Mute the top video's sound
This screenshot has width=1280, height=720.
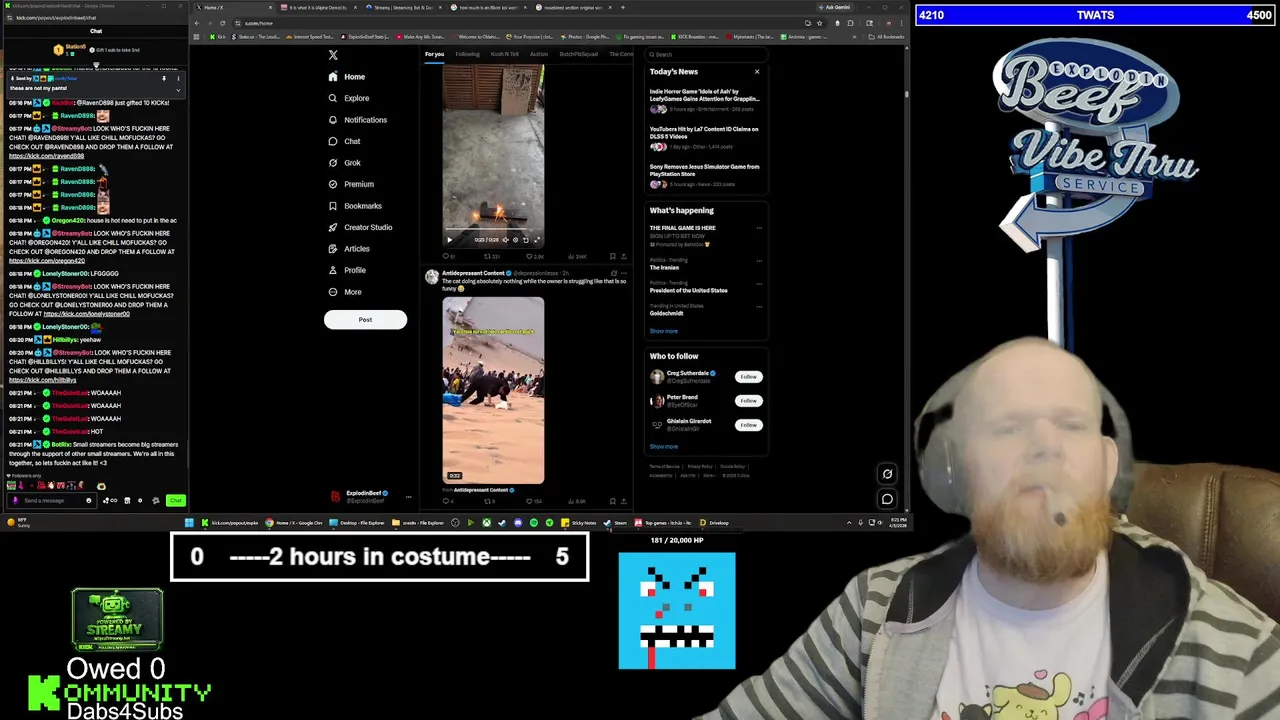point(504,240)
